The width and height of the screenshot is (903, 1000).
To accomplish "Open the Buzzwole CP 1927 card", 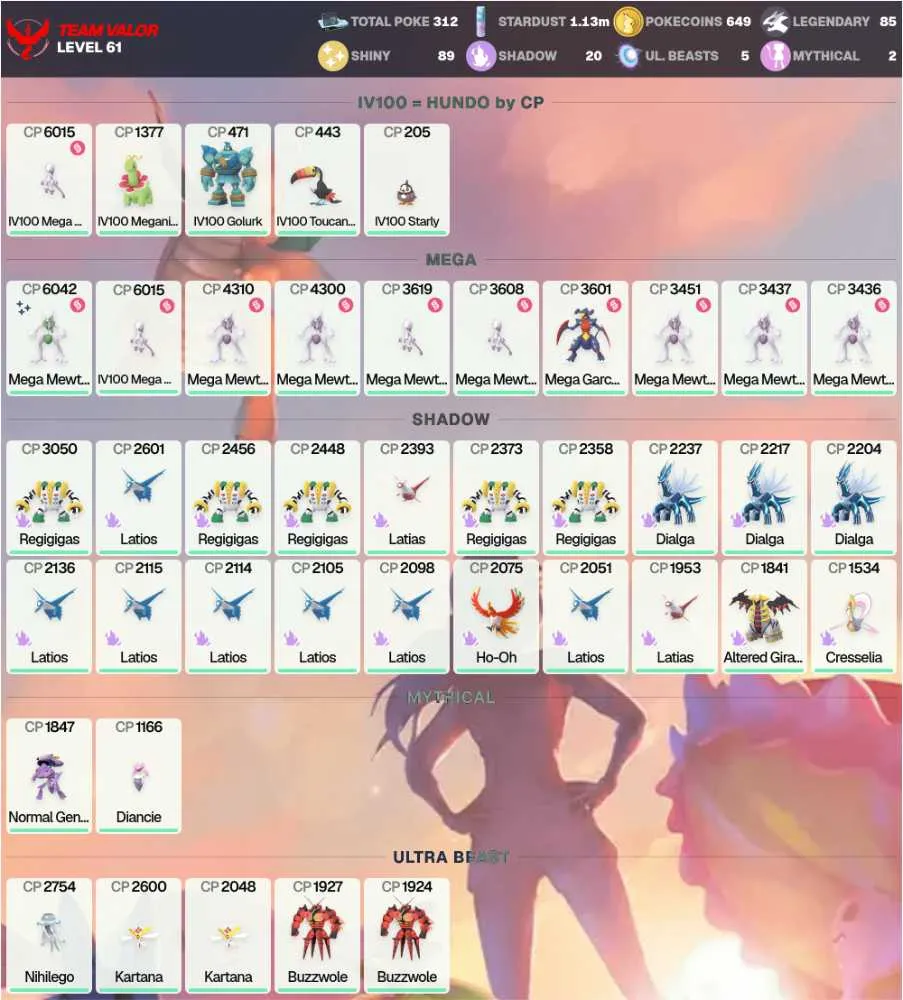I will (318, 935).
